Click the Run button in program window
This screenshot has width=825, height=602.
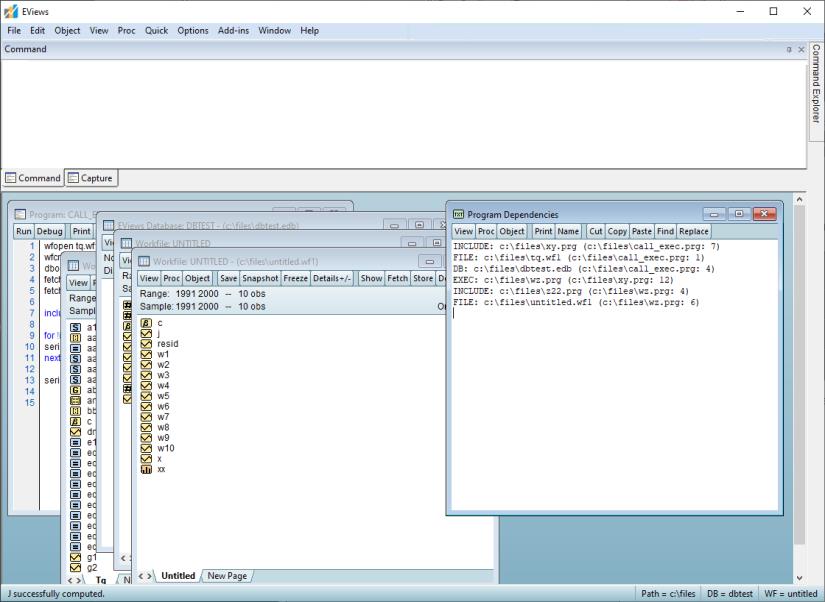click(23, 231)
